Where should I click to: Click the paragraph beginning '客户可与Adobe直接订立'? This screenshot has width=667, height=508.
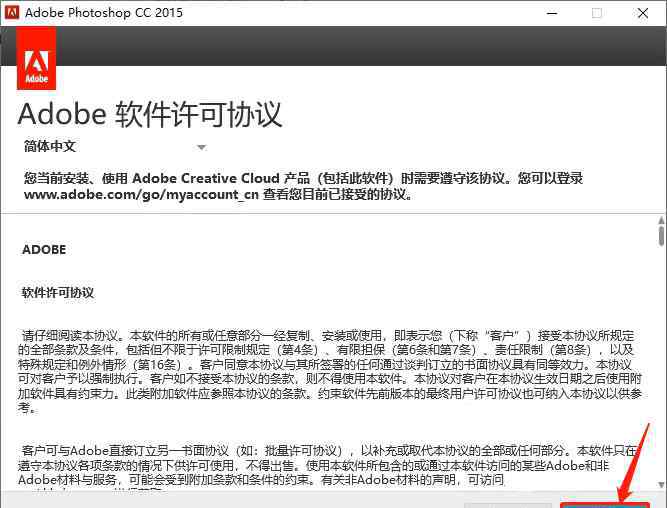point(328,465)
